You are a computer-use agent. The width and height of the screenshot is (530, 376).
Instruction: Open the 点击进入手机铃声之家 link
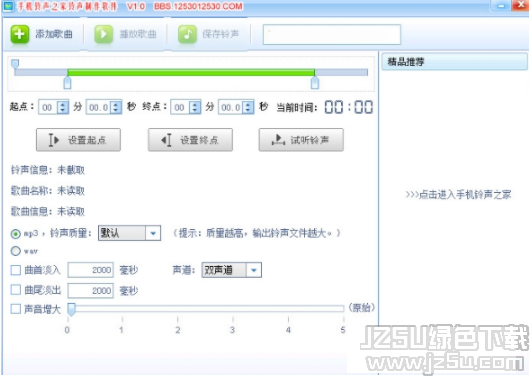458,194
